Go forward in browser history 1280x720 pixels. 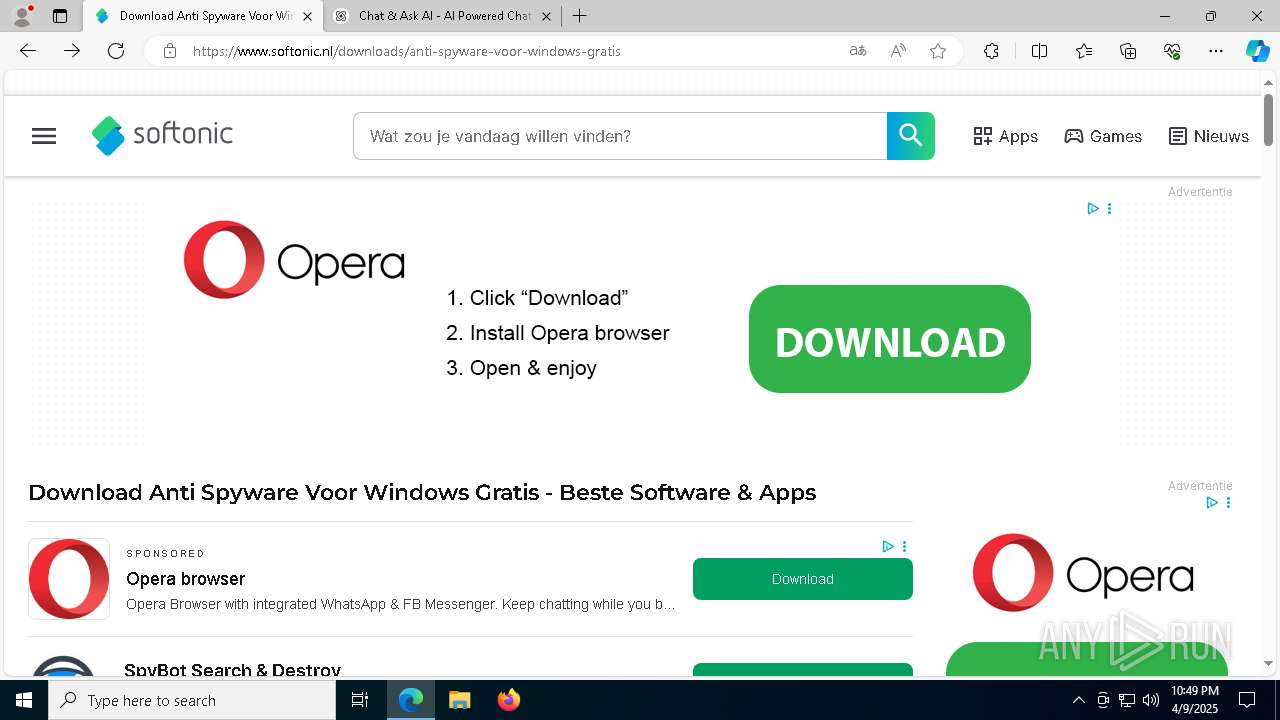click(x=72, y=51)
